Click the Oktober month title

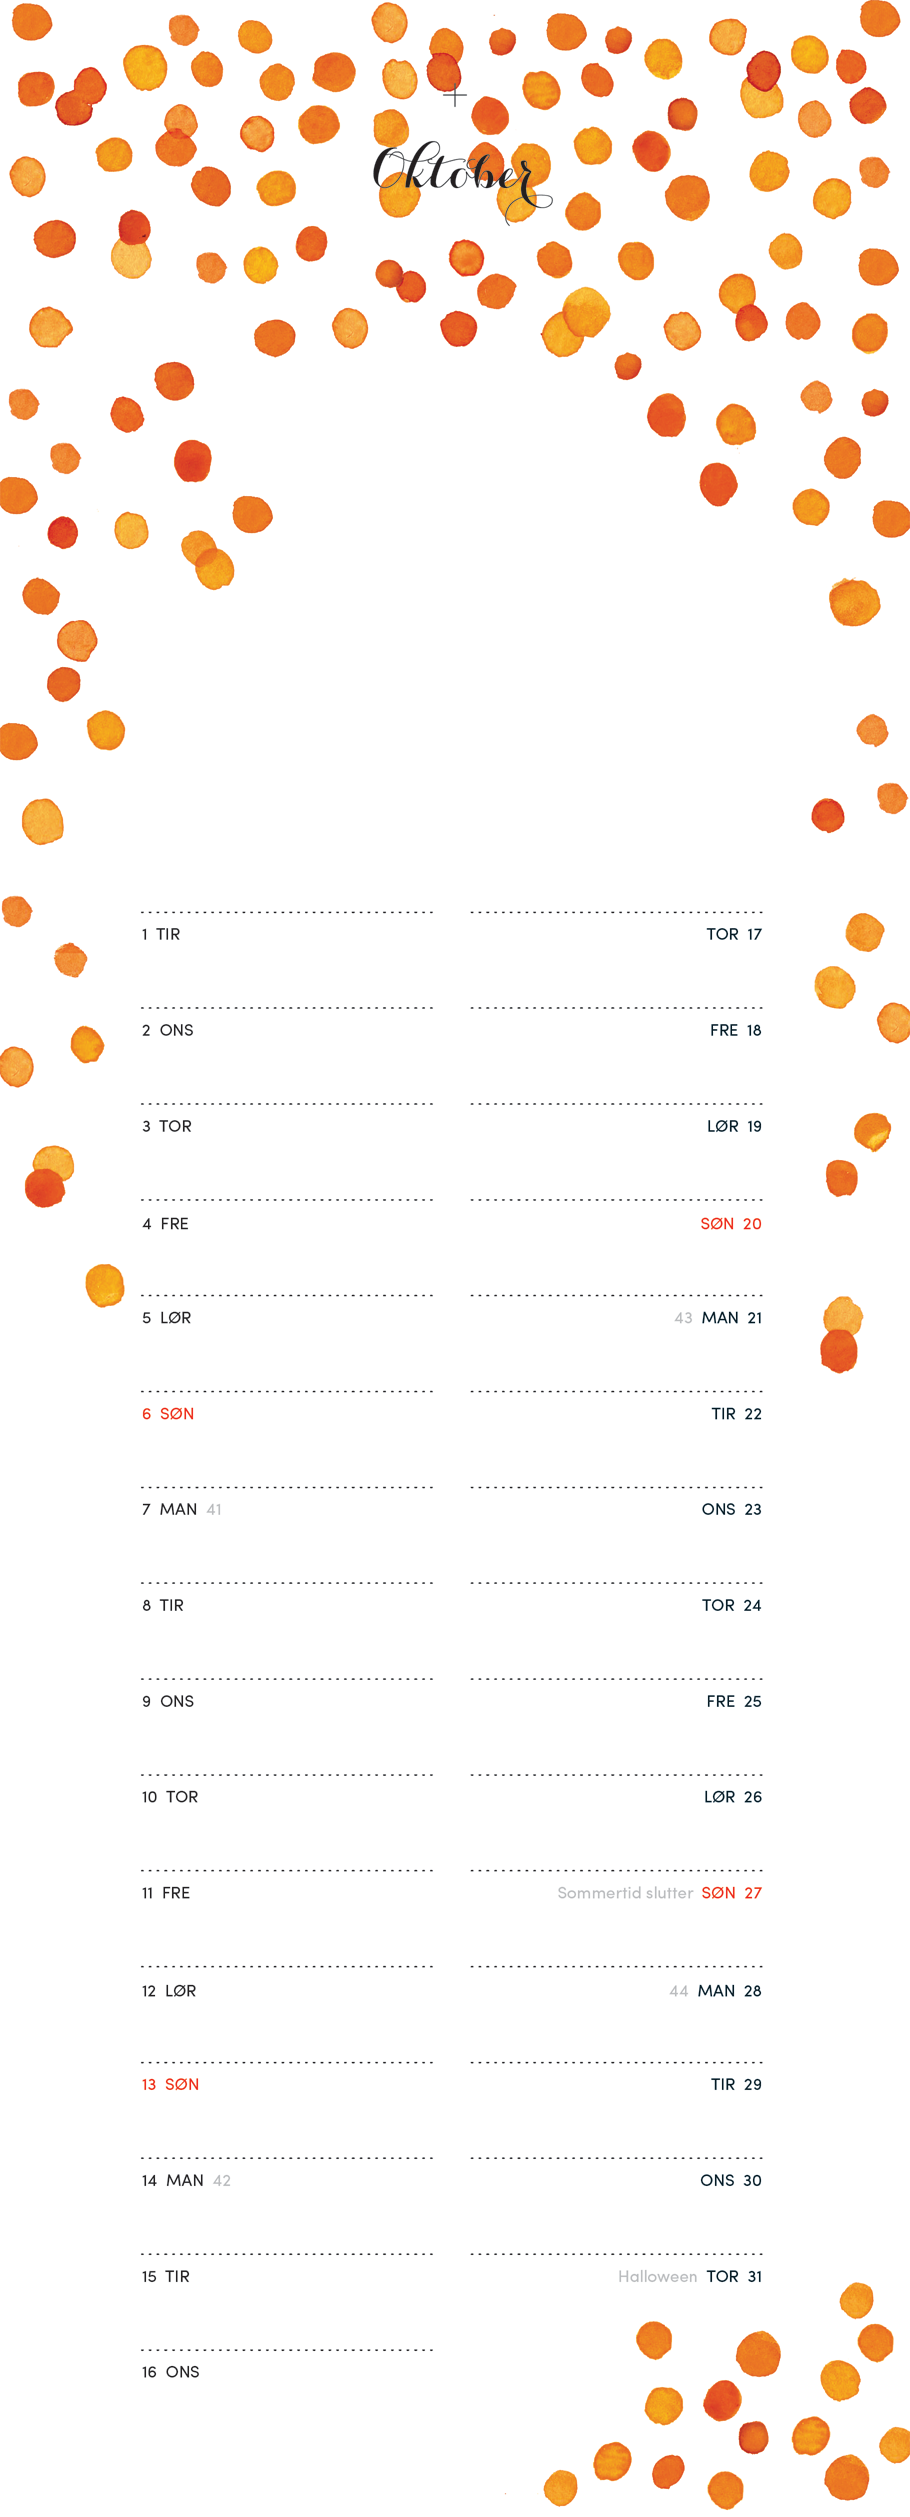pos(458,176)
